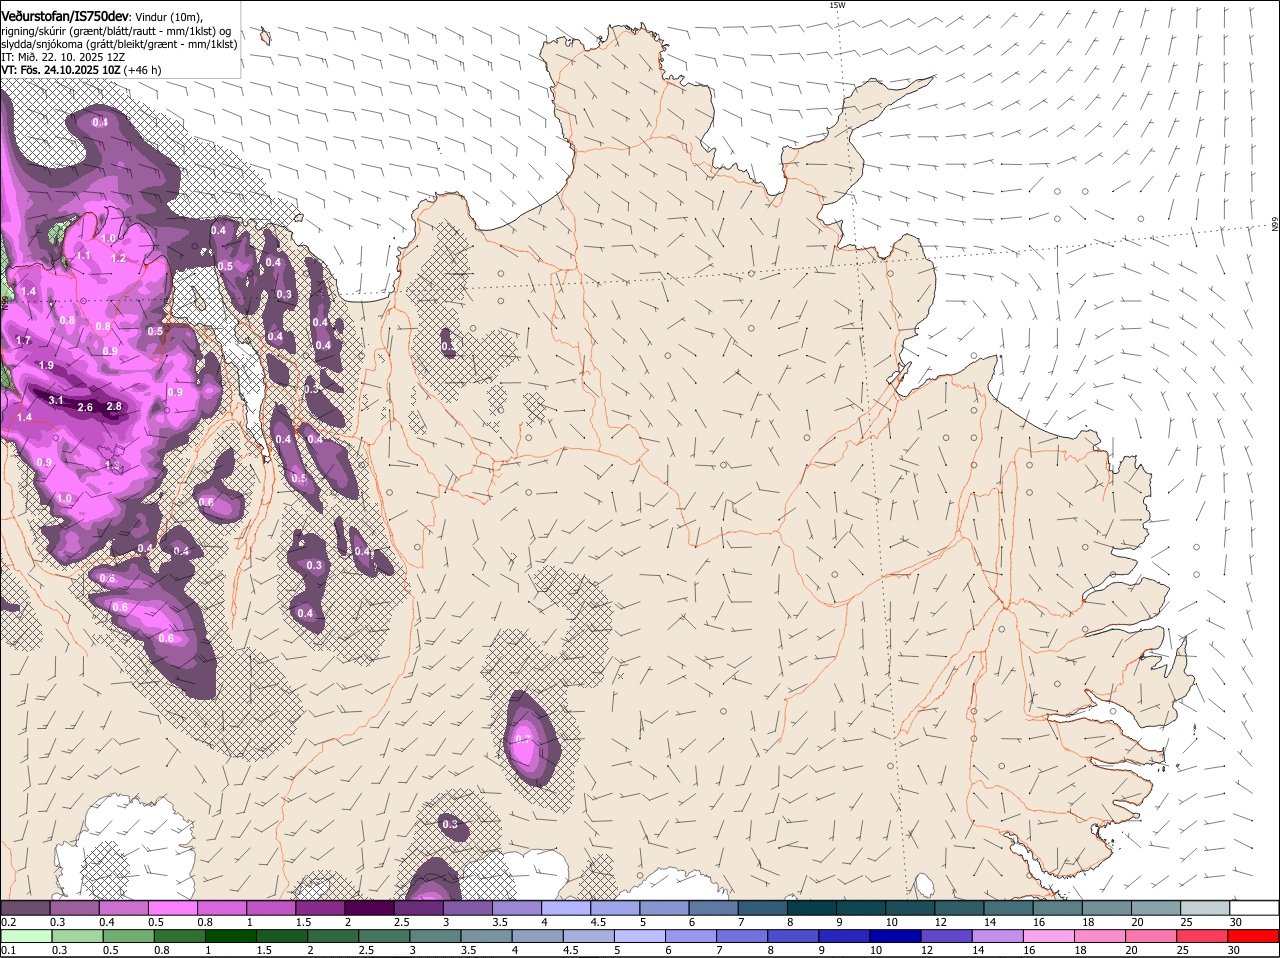Image resolution: width=1280 pixels, height=958 pixels.
Task: Click the 0.7 value in the isolated central snow patch
Action: [x=523, y=739]
